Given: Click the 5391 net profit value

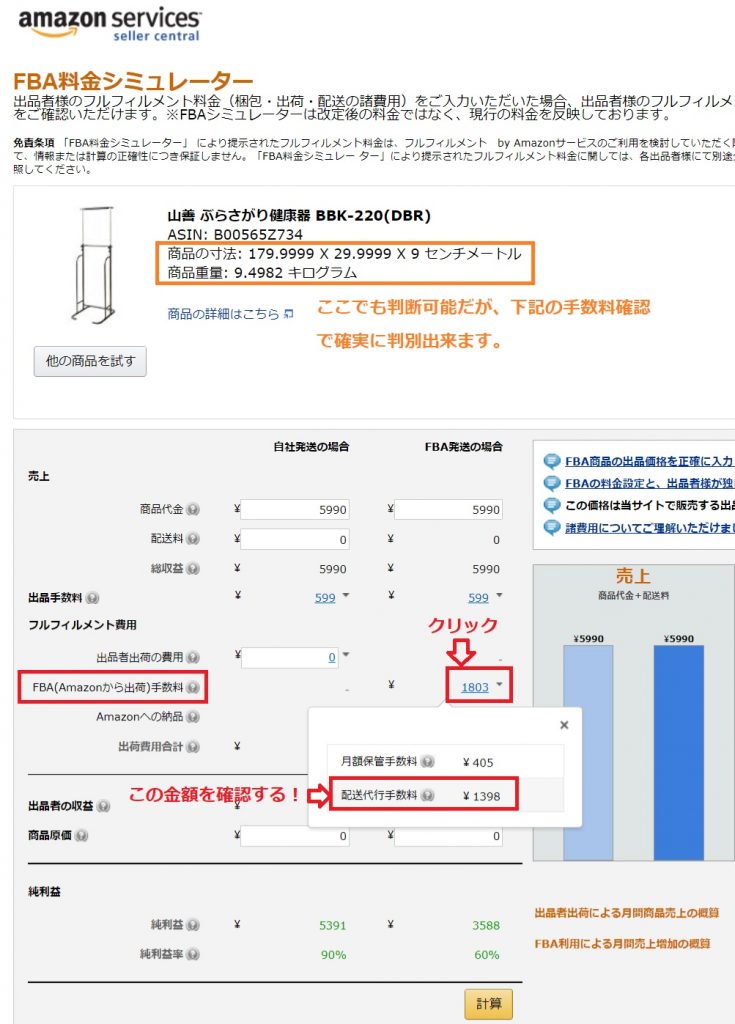Looking at the screenshot, I should [x=333, y=925].
